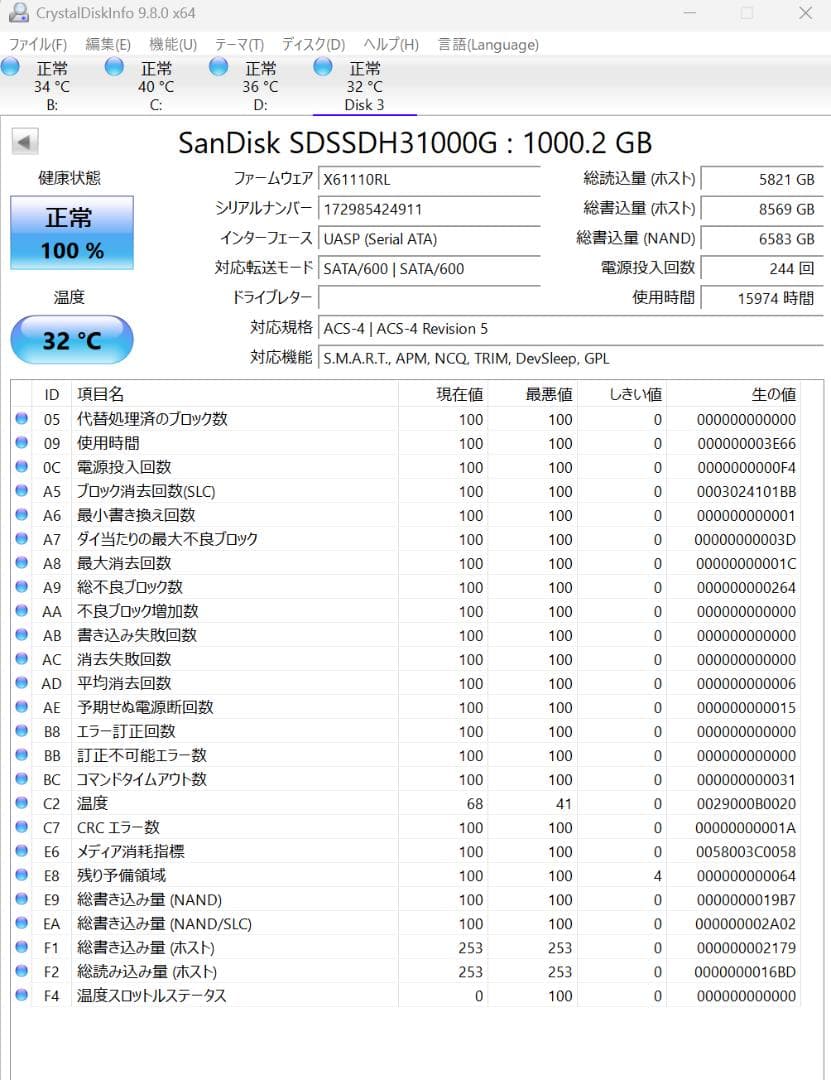This screenshot has height=1080, width=831.
Task: Click the 現在値 column header
Action: (443, 395)
